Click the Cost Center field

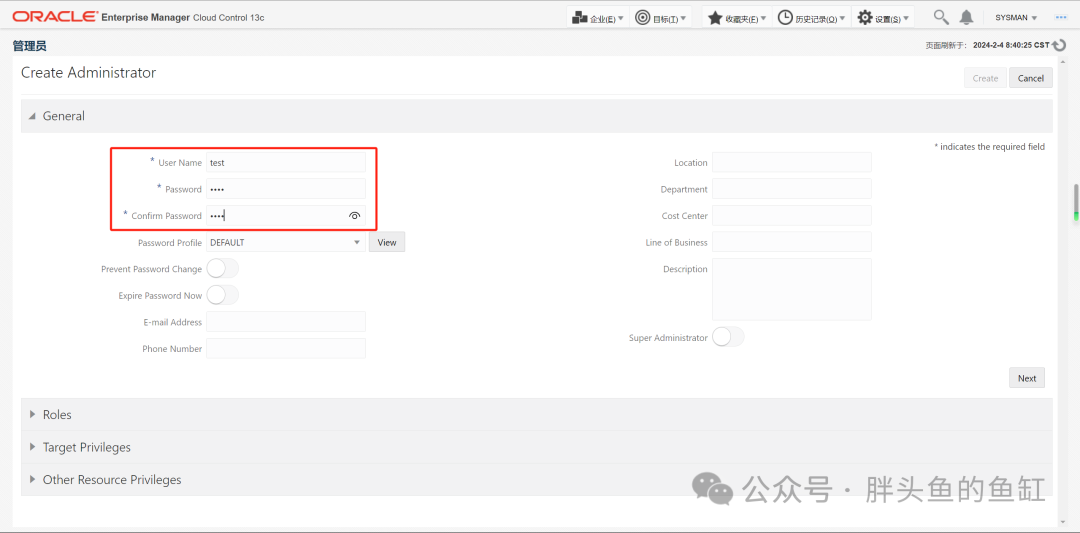791,216
